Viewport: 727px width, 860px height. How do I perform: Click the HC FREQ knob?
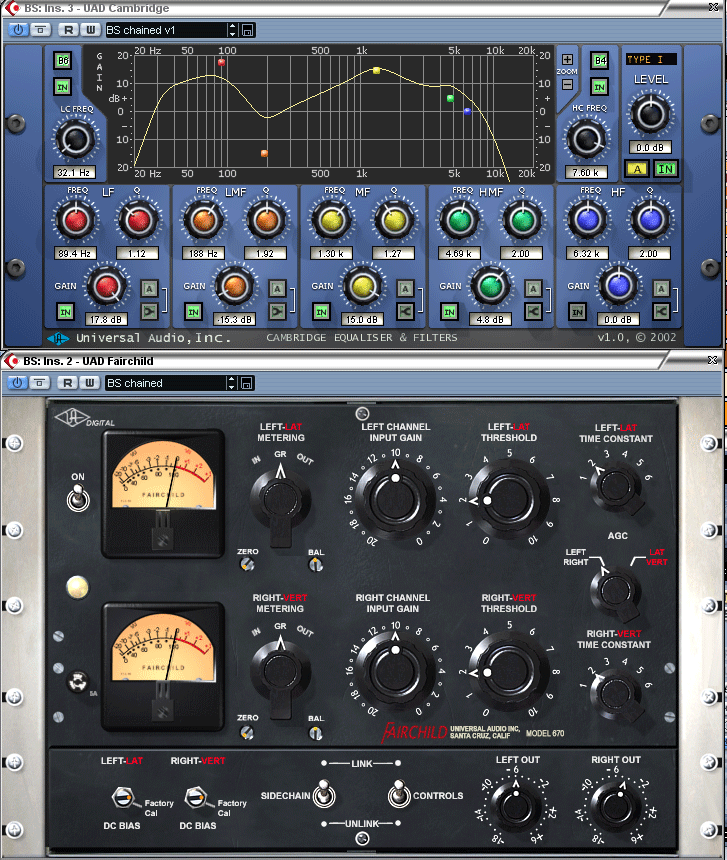pyautogui.click(x=586, y=139)
